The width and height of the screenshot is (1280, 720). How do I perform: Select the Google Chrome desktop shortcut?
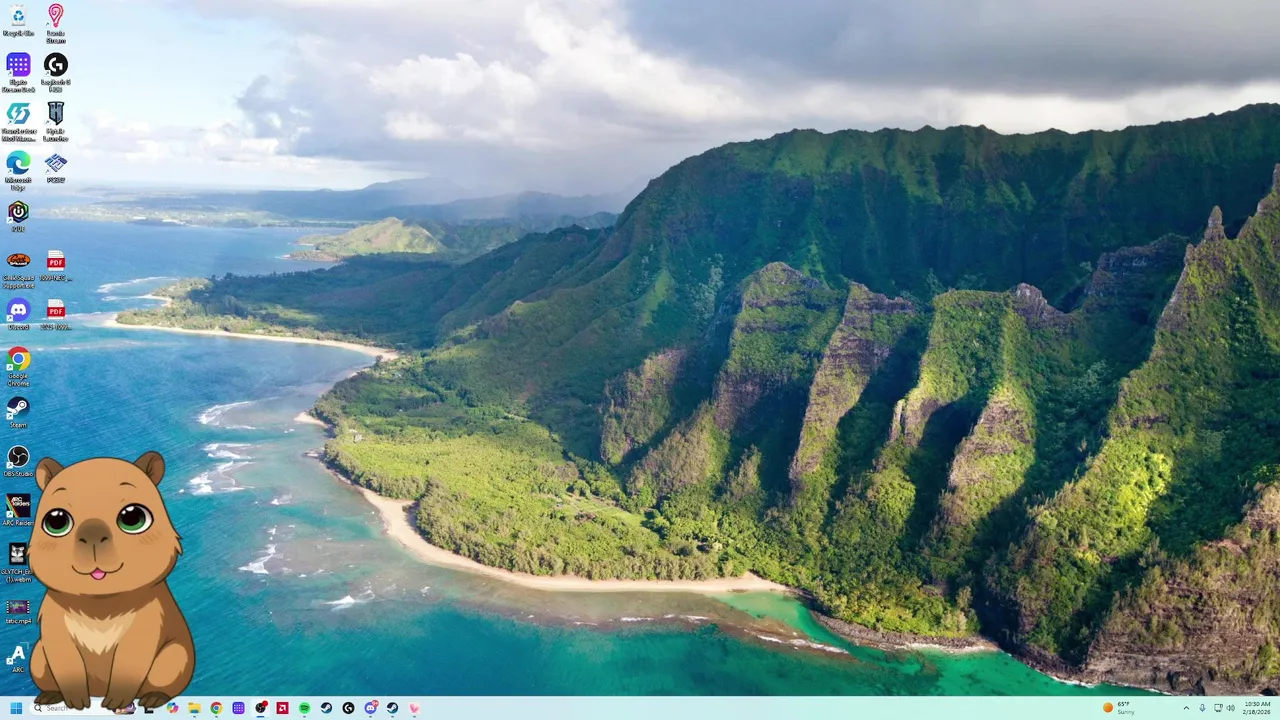tap(18, 366)
